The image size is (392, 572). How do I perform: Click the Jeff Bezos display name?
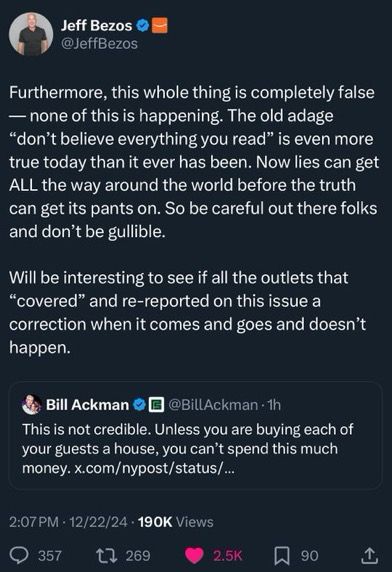pos(96,26)
